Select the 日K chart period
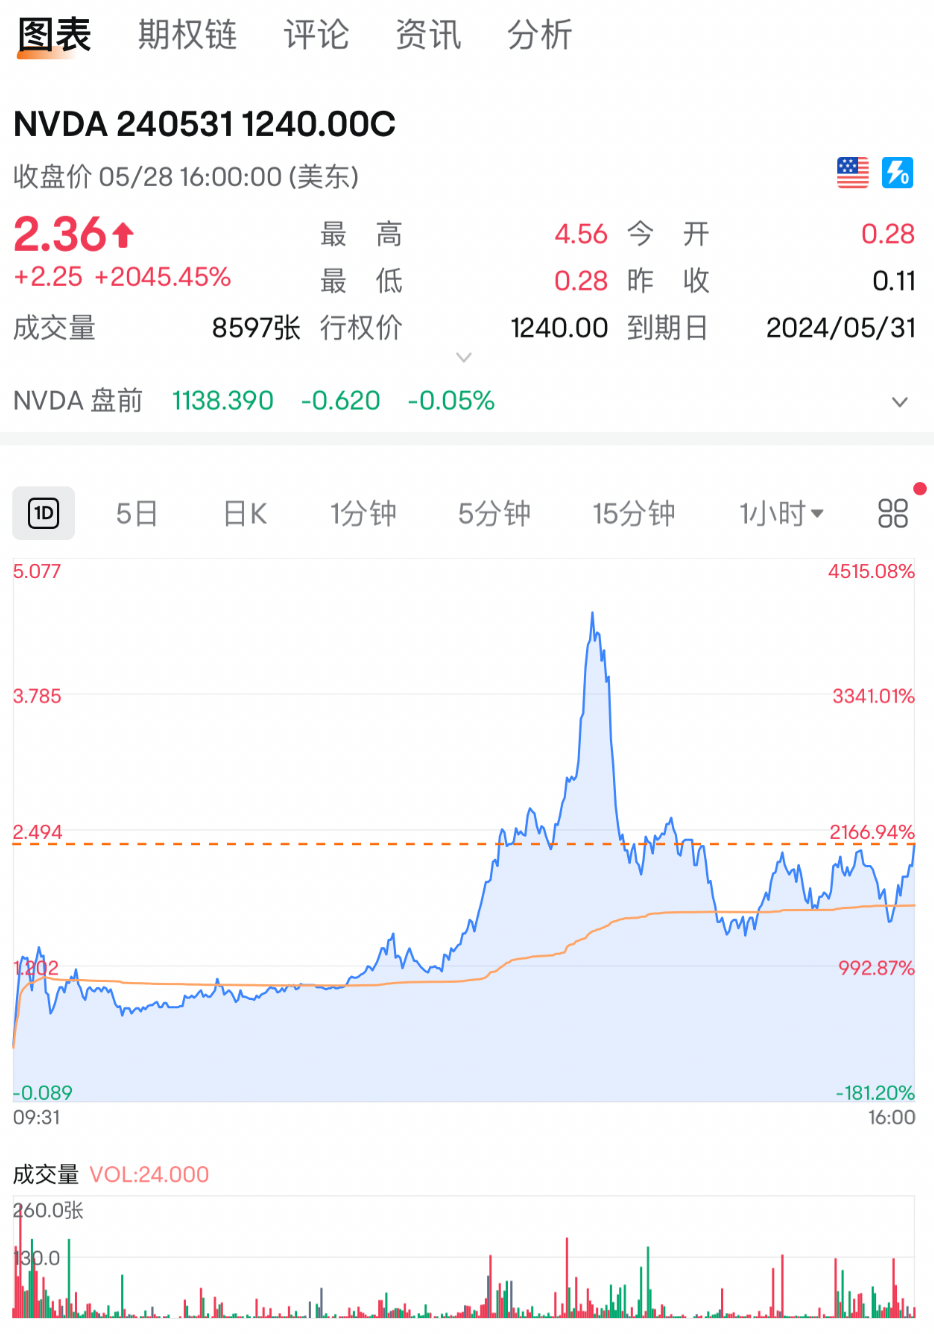 pos(245,514)
